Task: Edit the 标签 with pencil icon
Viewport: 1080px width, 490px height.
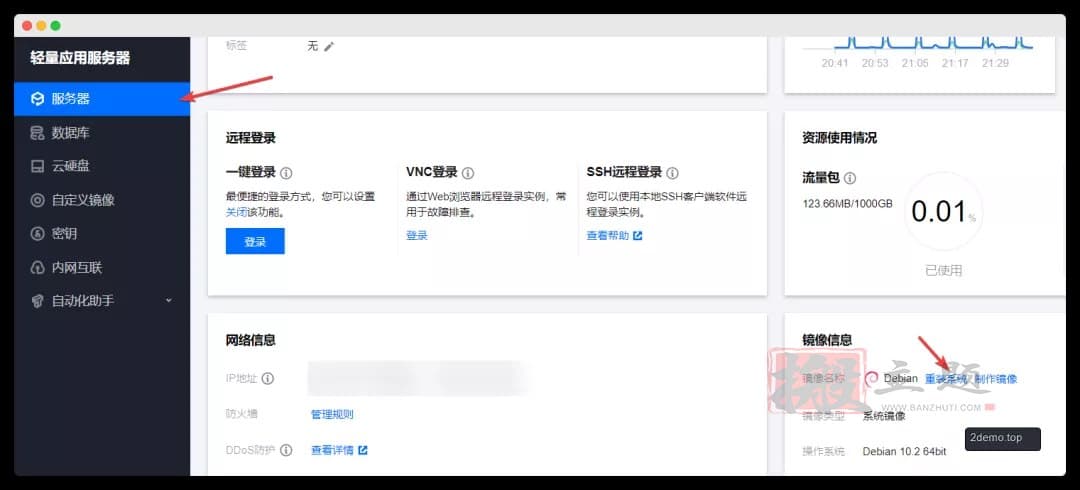Action: (x=329, y=46)
